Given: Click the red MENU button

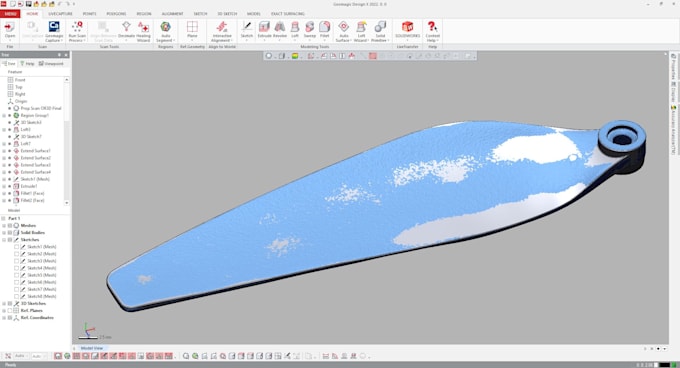Looking at the screenshot, I should click(x=10, y=14).
